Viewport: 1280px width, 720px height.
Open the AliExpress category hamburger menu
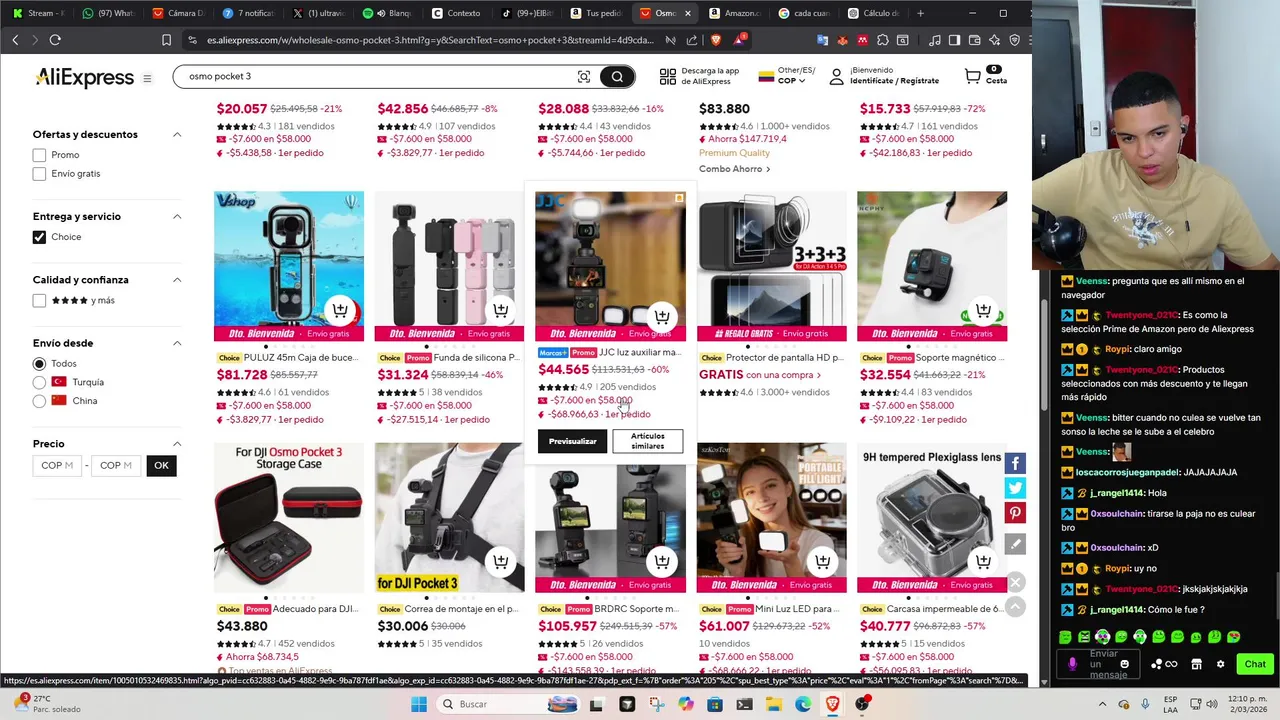(x=147, y=78)
